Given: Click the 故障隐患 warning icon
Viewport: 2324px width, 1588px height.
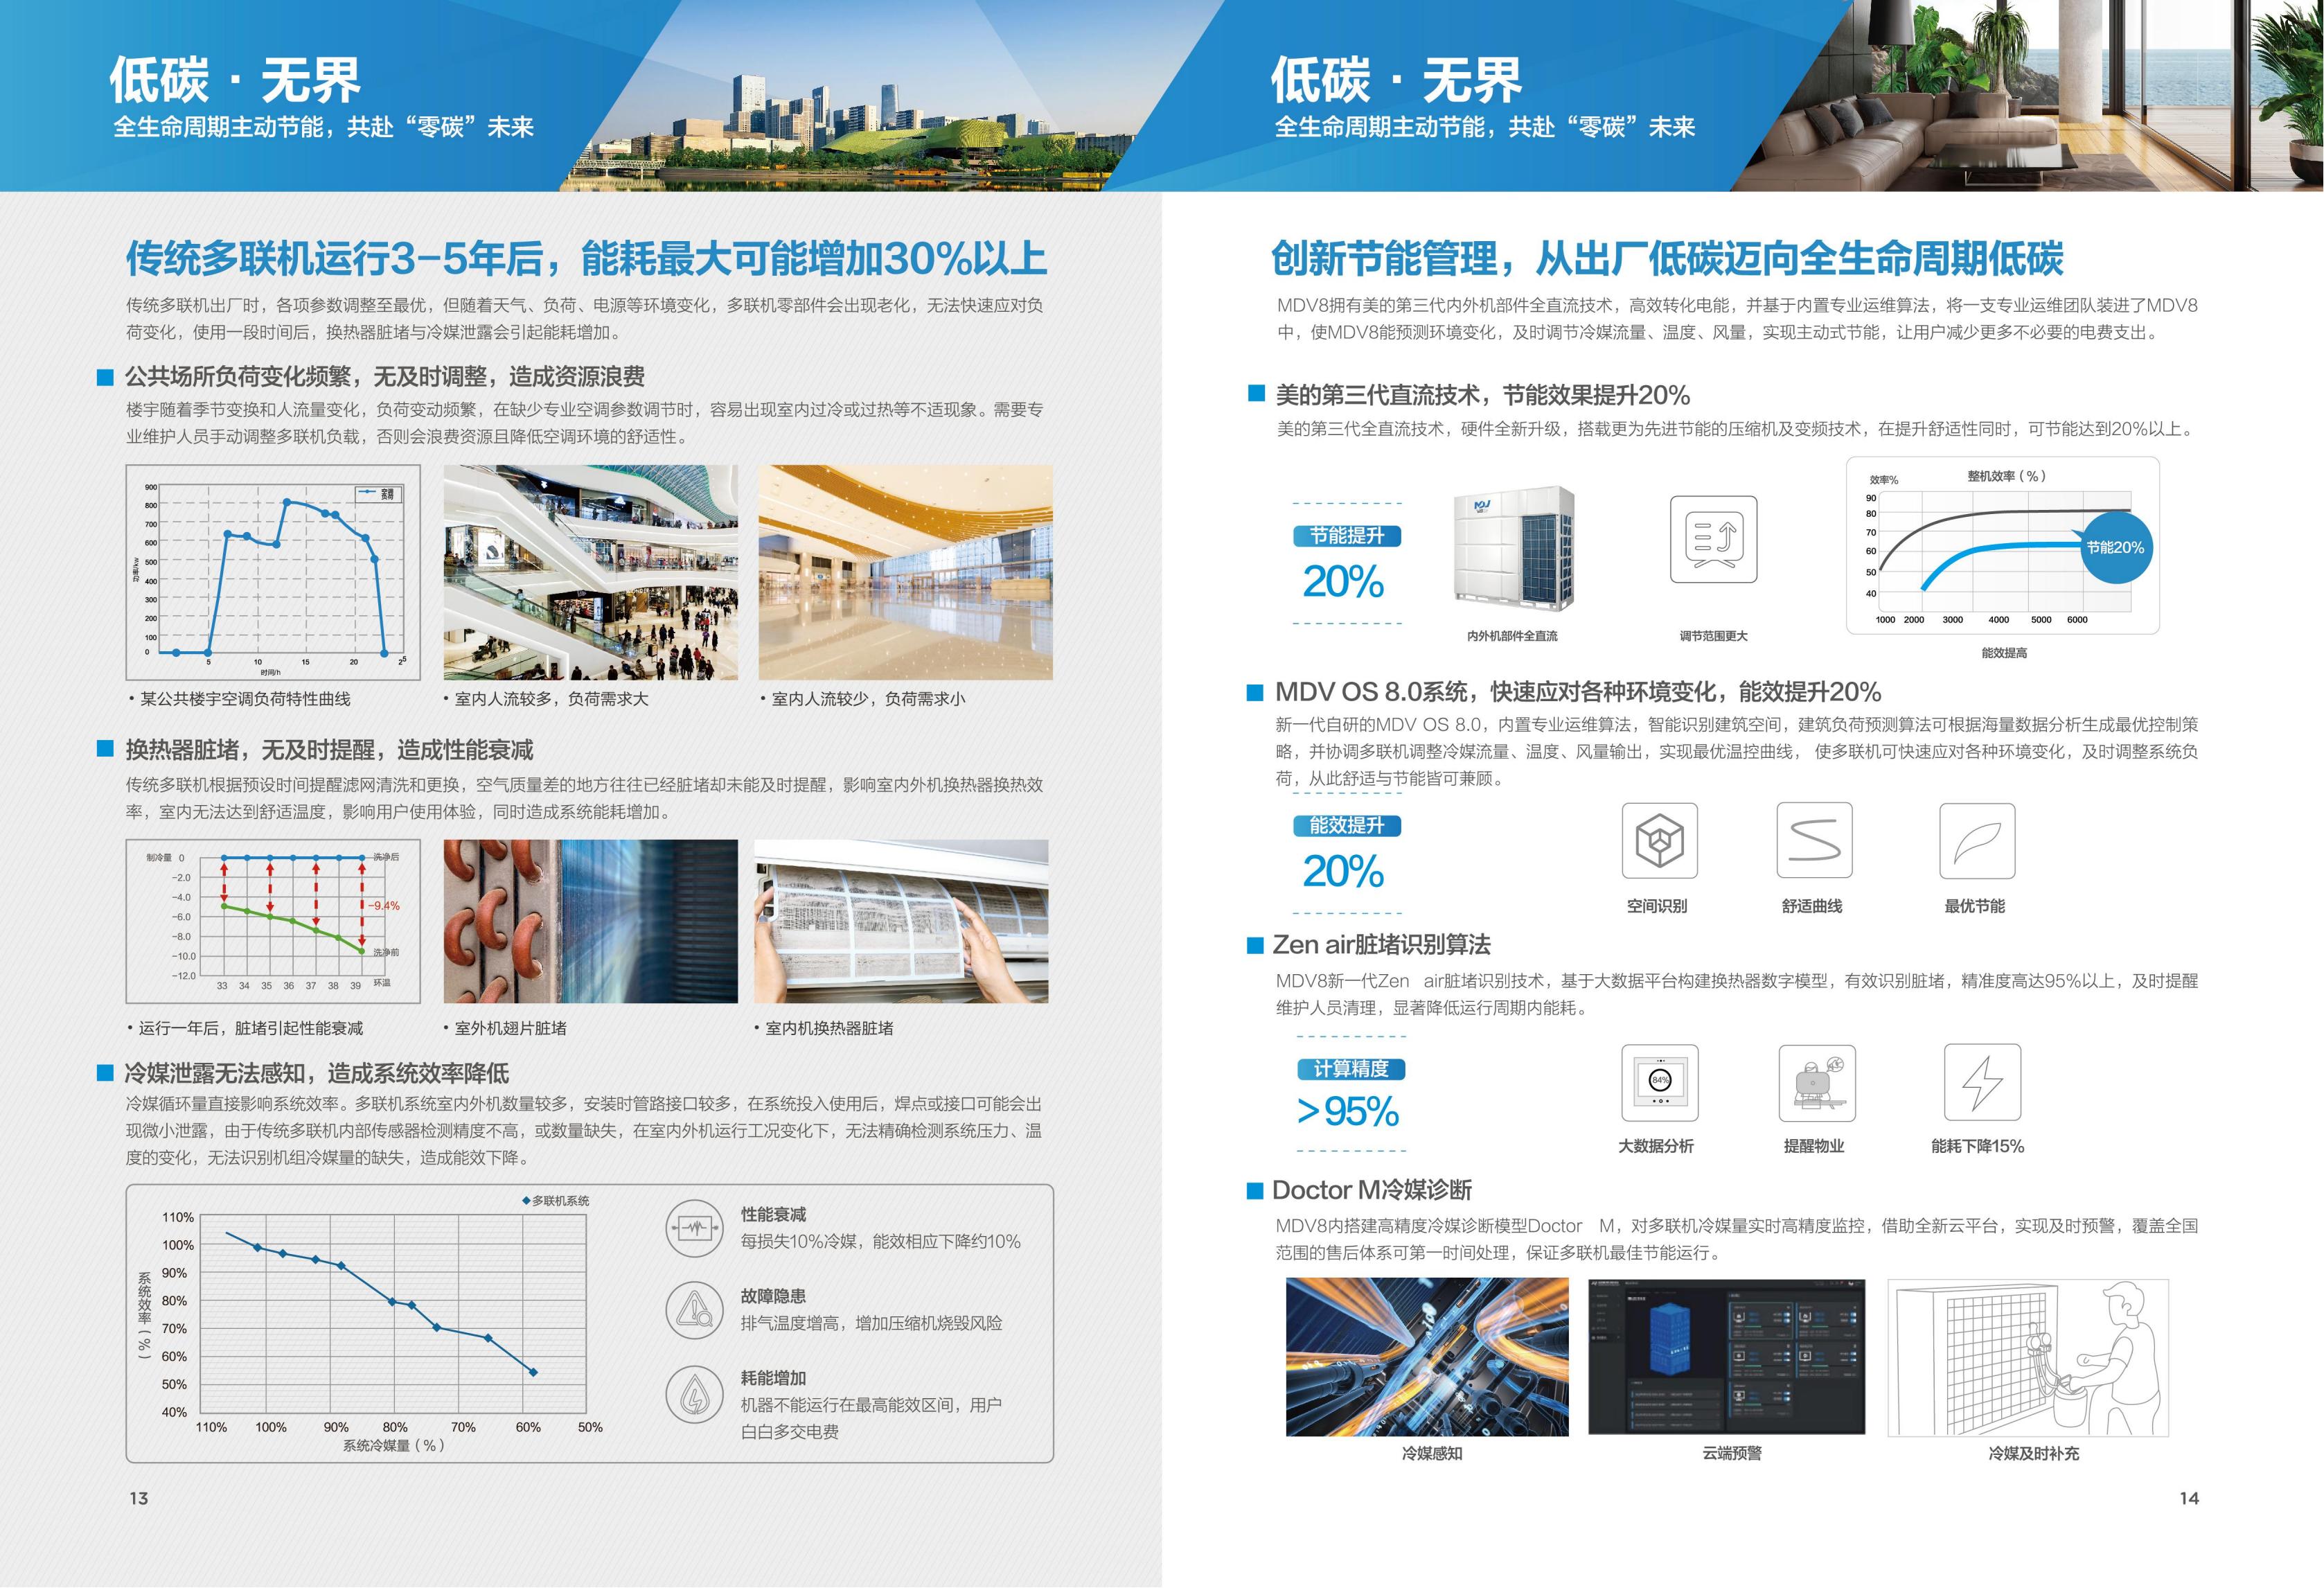Looking at the screenshot, I should tap(694, 1309).
